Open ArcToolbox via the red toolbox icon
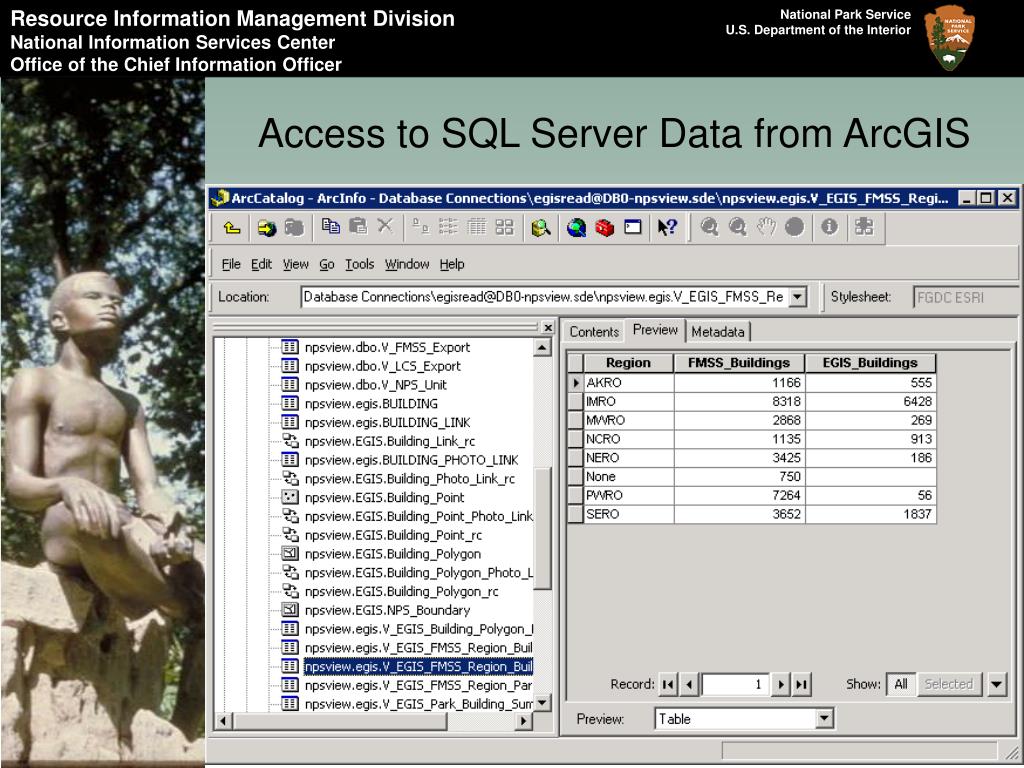 604,228
